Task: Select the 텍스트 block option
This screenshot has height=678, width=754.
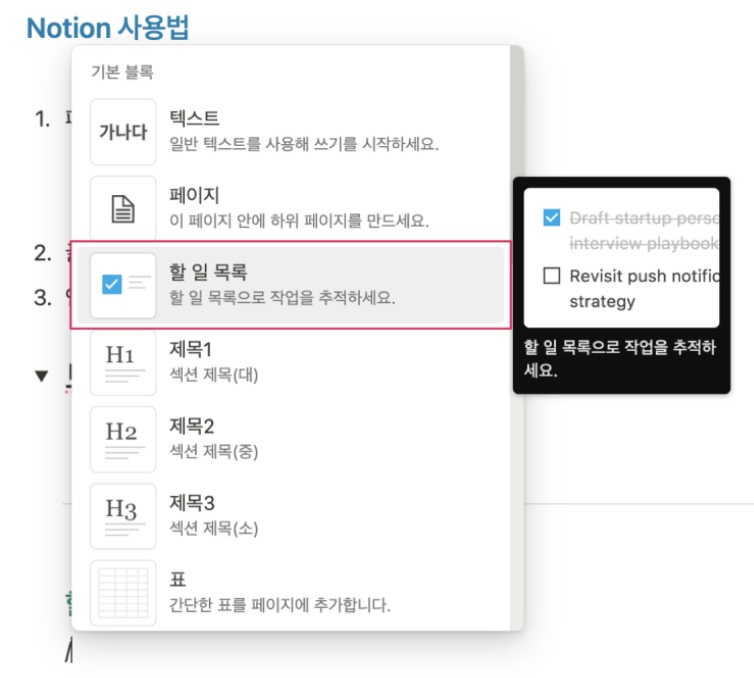Action: pos(290,132)
